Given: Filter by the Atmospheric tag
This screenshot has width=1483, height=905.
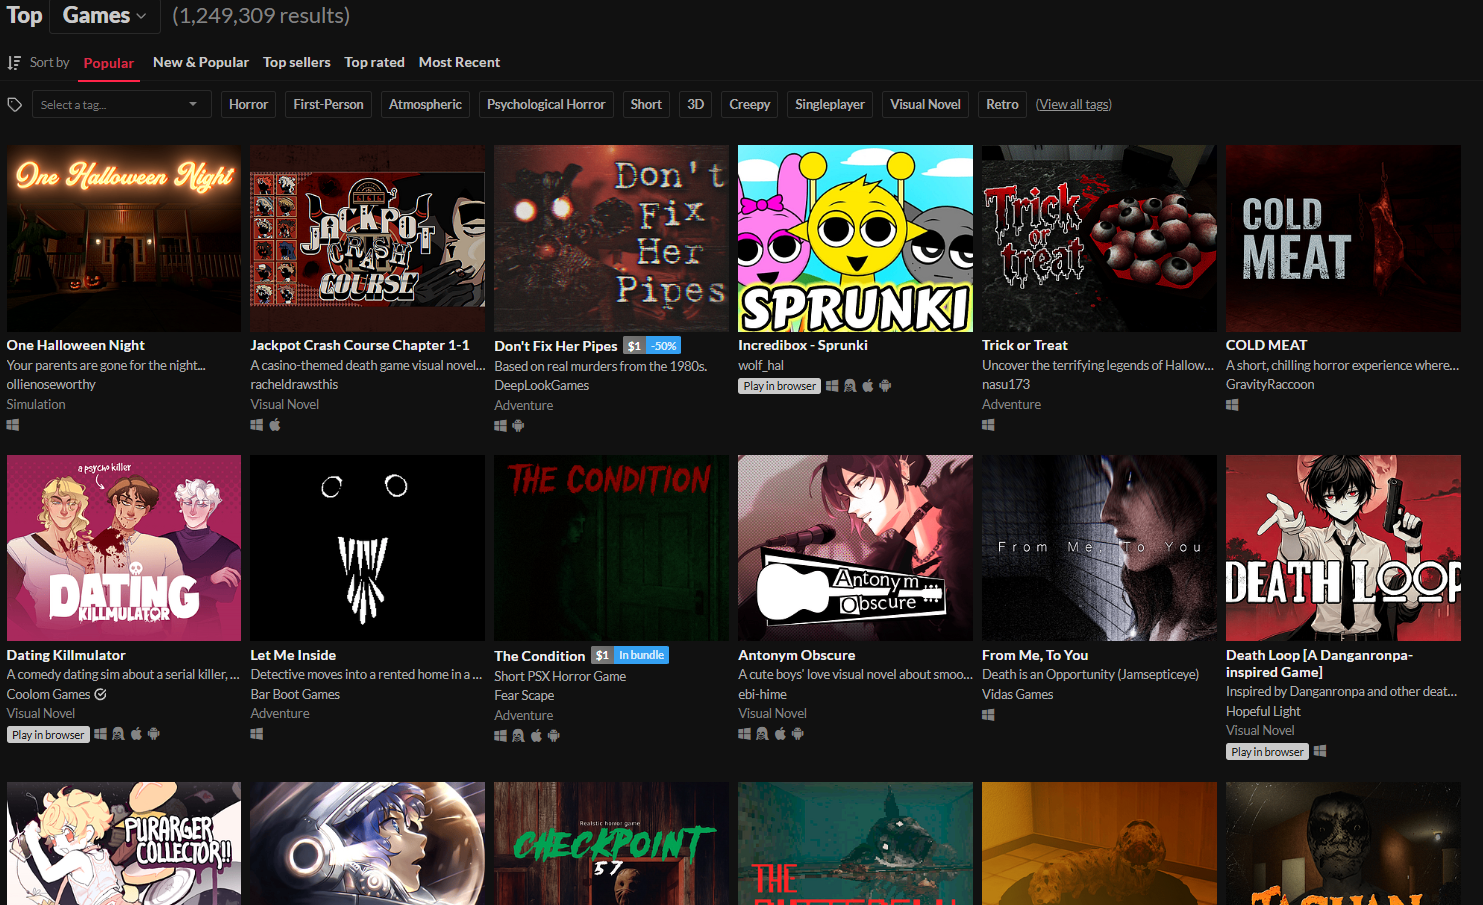Looking at the screenshot, I should click(425, 104).
